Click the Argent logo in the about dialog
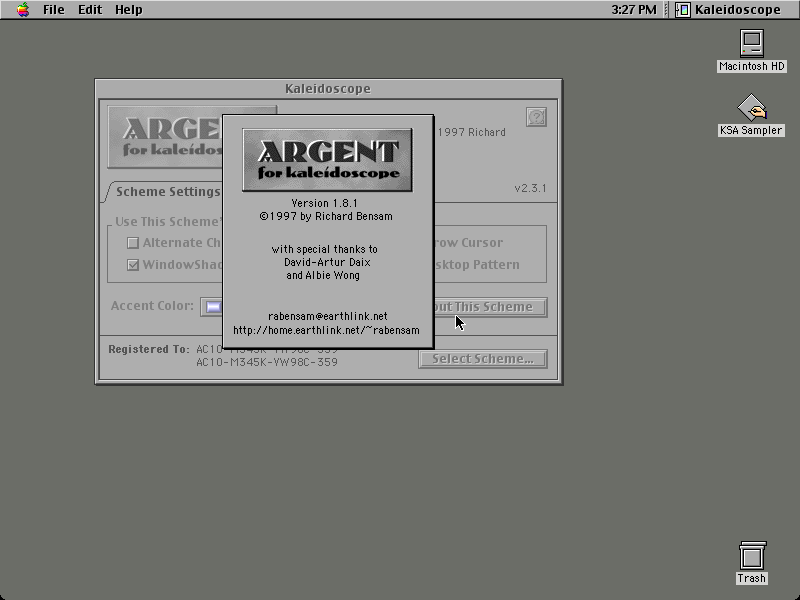Viewport: 800px width, 600px height. tap(328, 160)
